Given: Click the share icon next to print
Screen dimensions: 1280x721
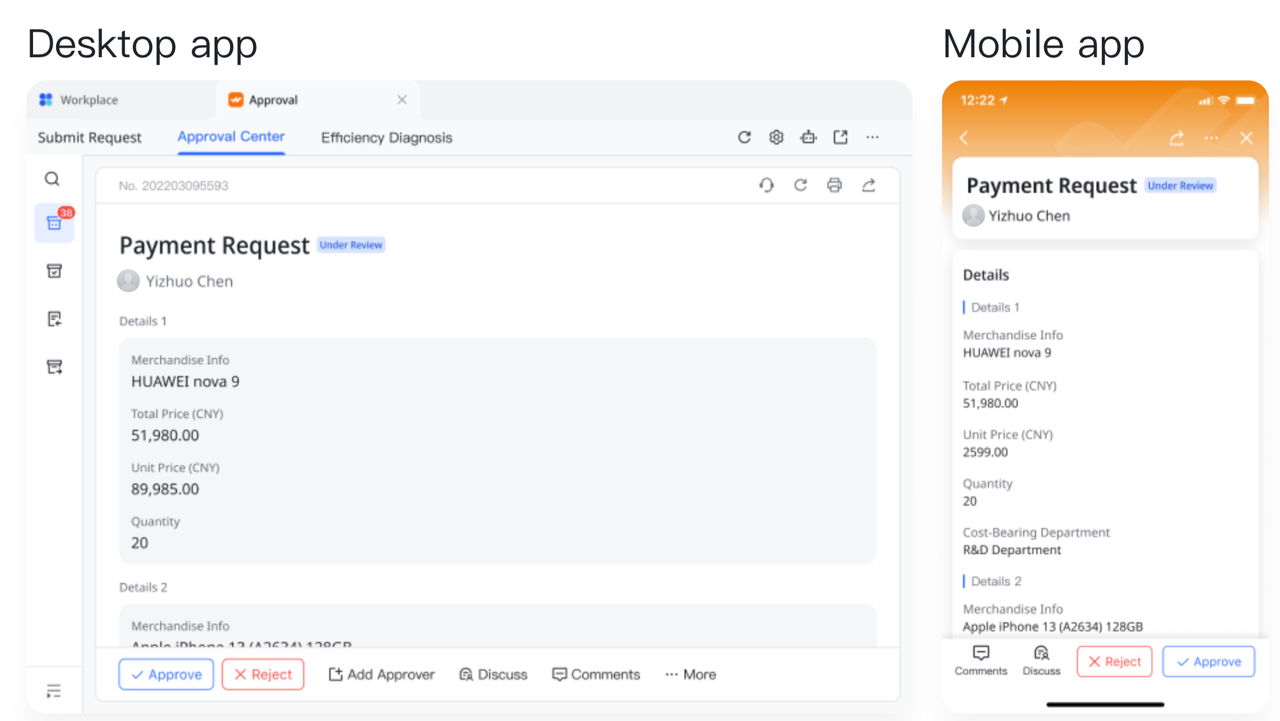Looking at the screenshot, I should 868,185.
